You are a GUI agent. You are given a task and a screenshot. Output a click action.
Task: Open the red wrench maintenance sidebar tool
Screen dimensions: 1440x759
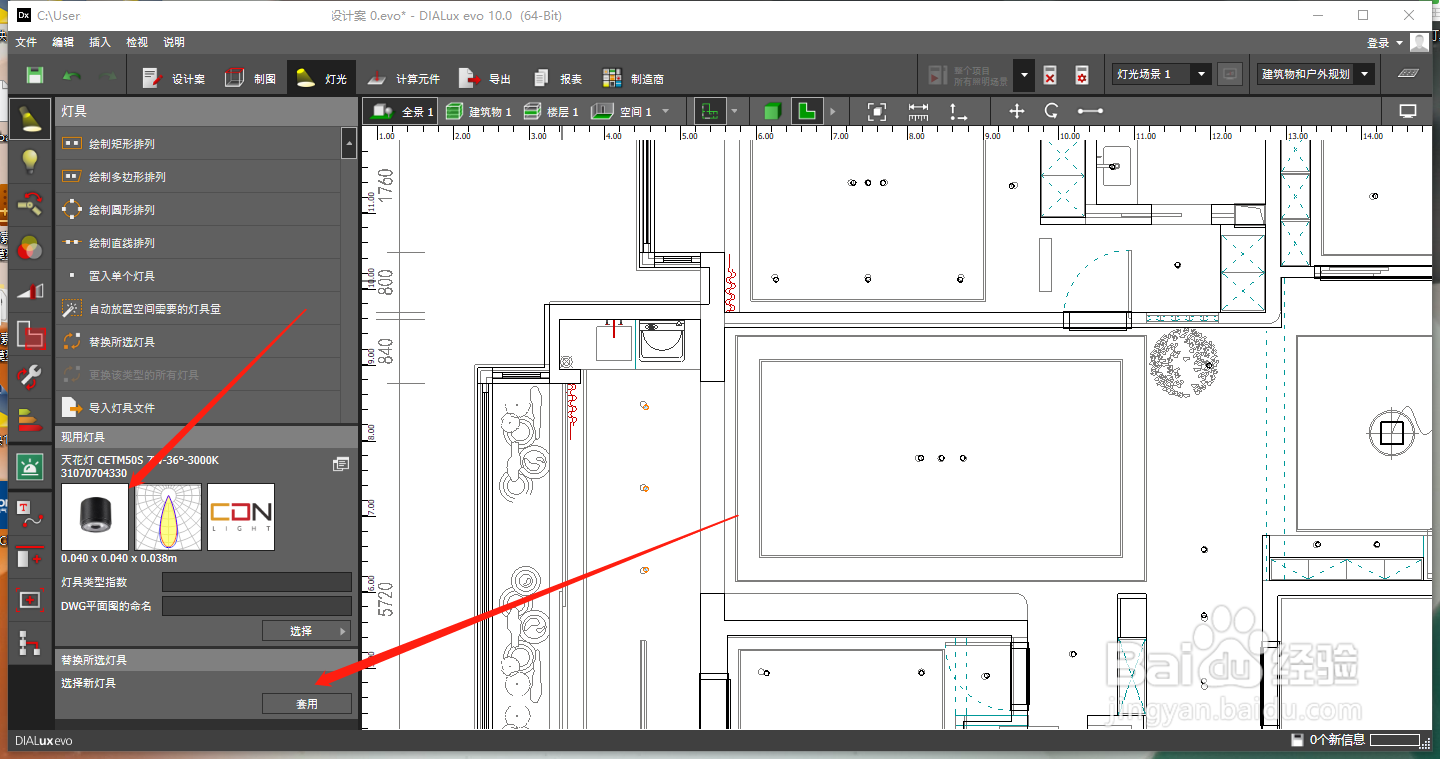click(30, 377)
